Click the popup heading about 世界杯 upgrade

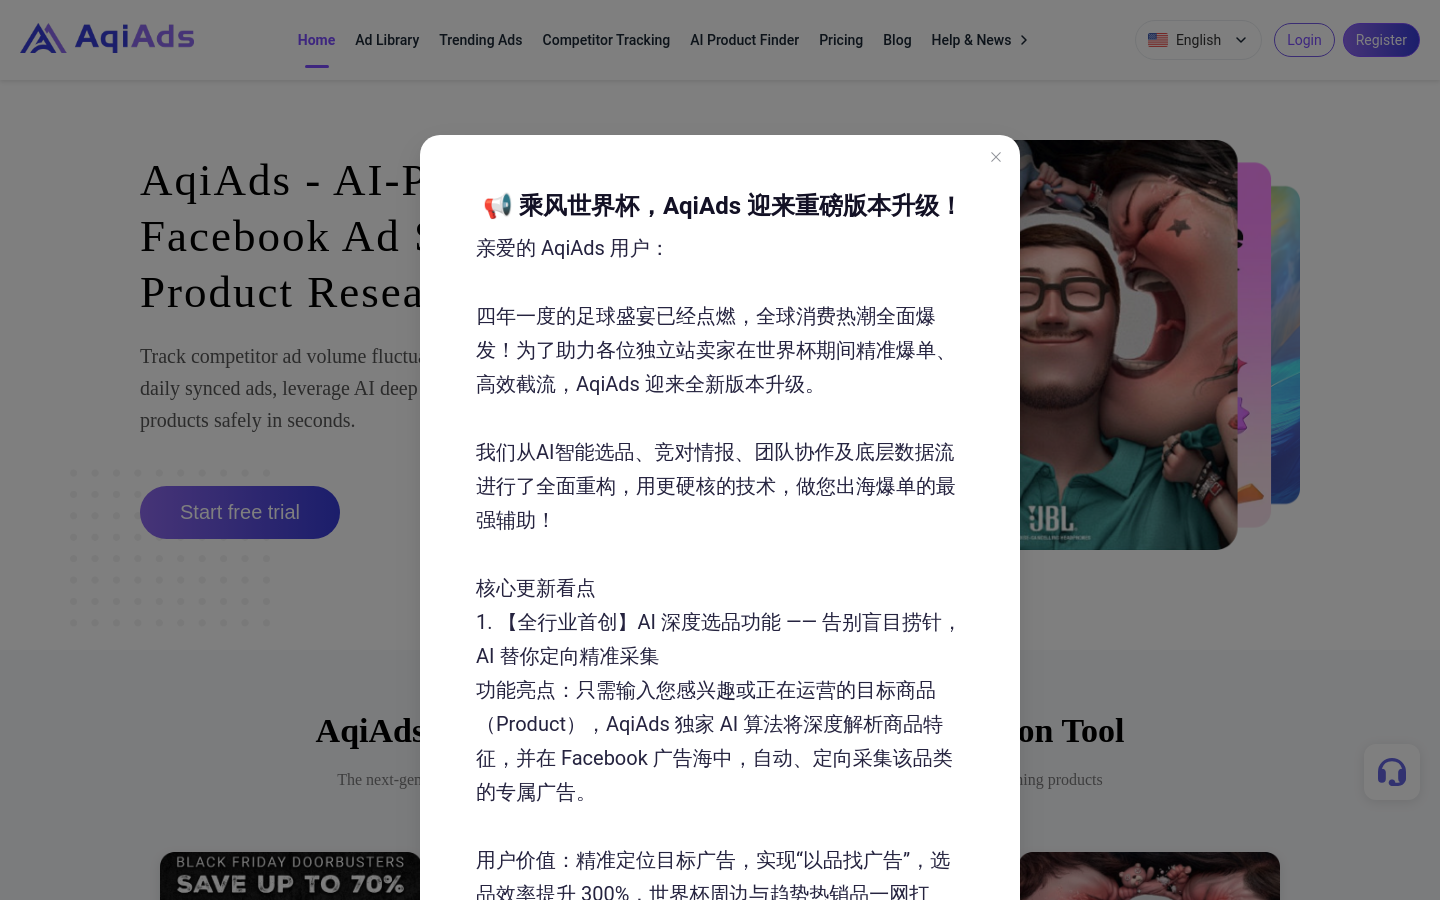point(720,206)
